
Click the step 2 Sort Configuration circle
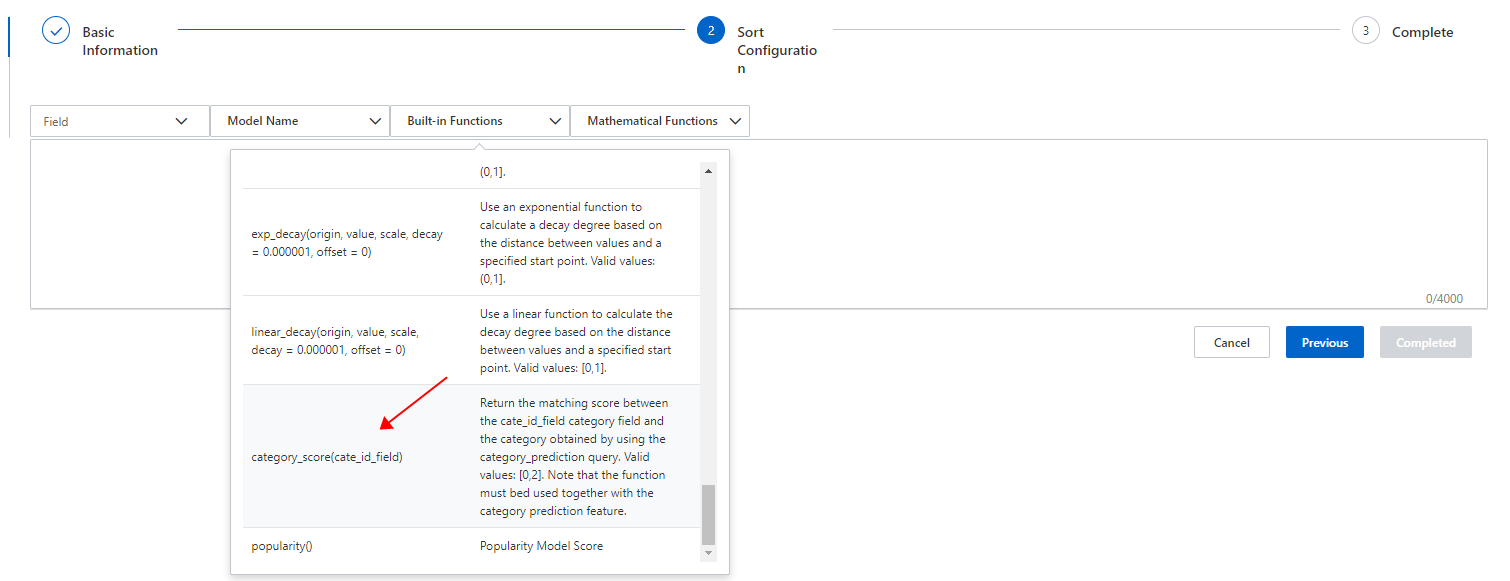coord(711,31)
